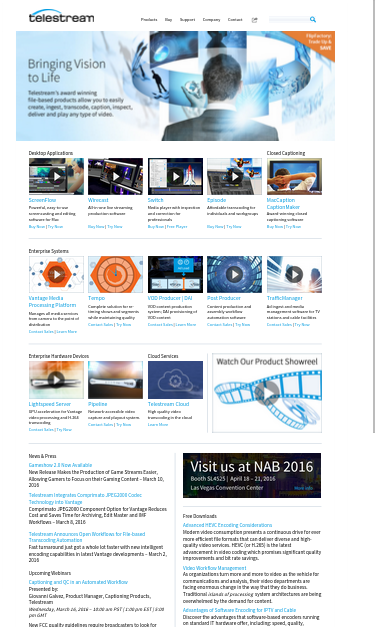Image resolution: width=375 pixels, height=627 pixels.
Task: Click Learn More under VOD Producer
Action: 186,325
